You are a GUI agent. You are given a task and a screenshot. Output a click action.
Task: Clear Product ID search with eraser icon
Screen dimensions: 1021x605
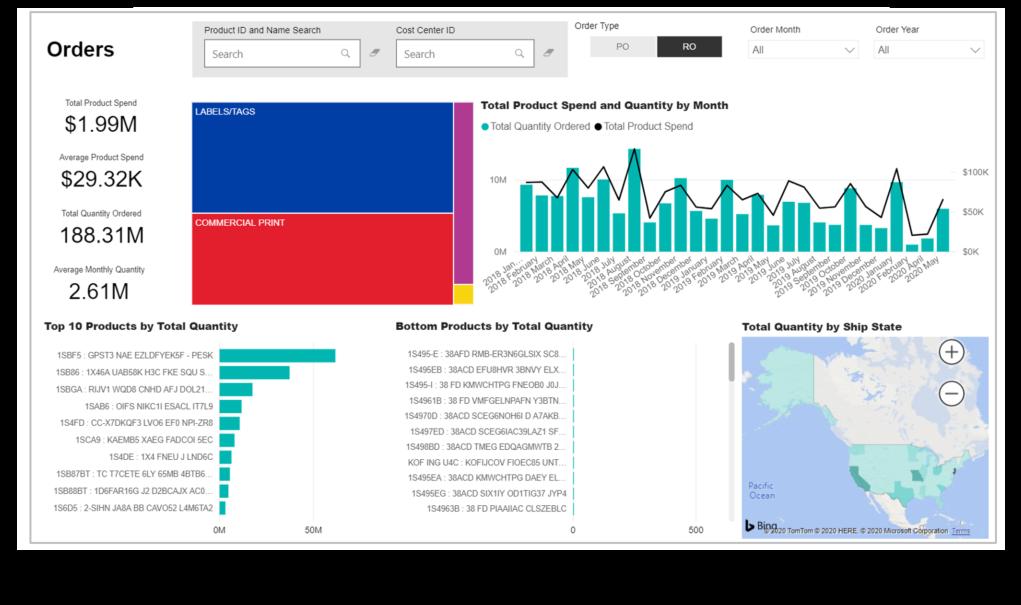pos(374,53)
